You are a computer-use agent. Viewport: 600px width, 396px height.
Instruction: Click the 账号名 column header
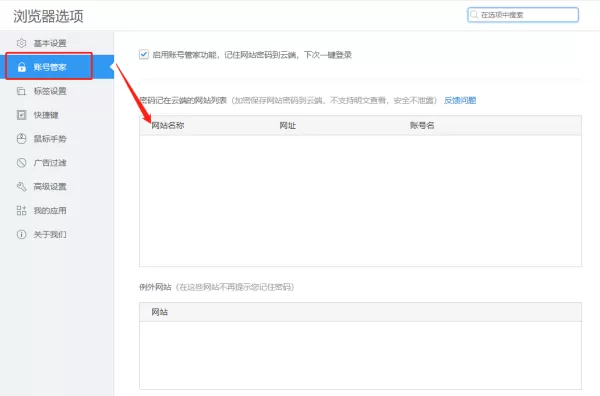422,125
